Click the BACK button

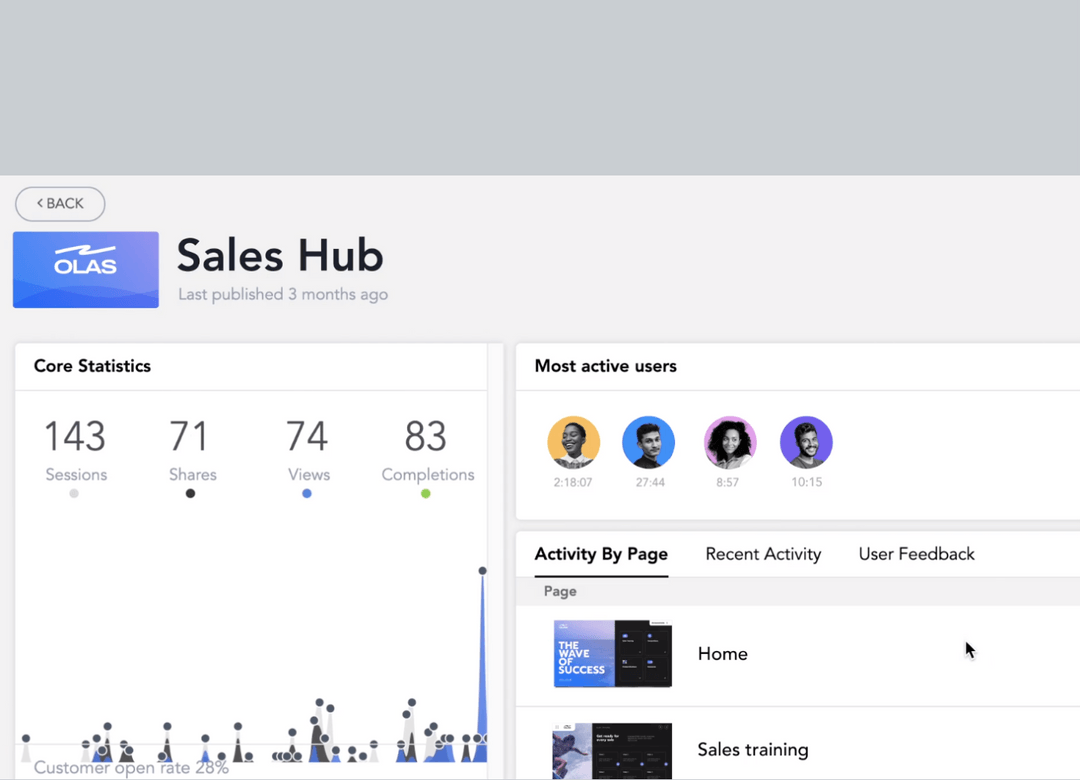pyautogui.click(x=59, y=204)
